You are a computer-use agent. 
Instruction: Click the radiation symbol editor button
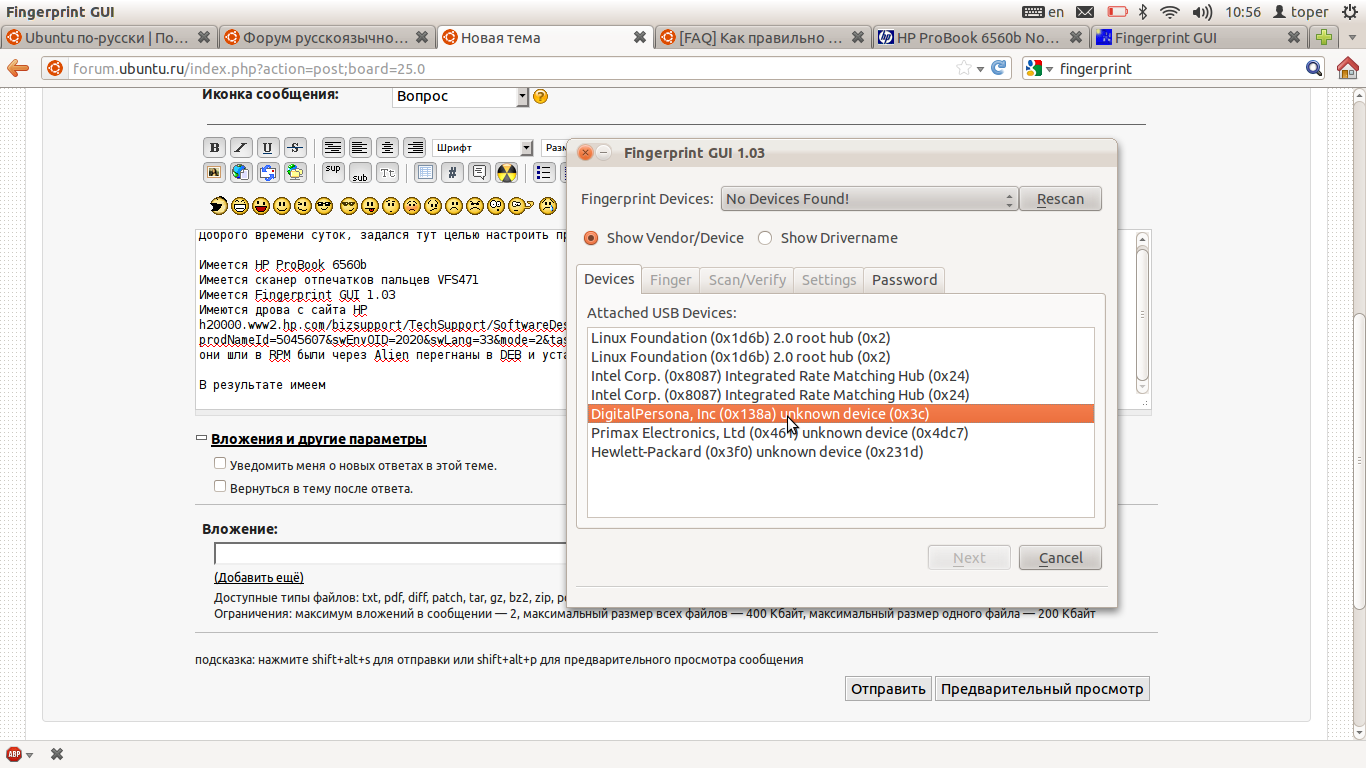507,173
